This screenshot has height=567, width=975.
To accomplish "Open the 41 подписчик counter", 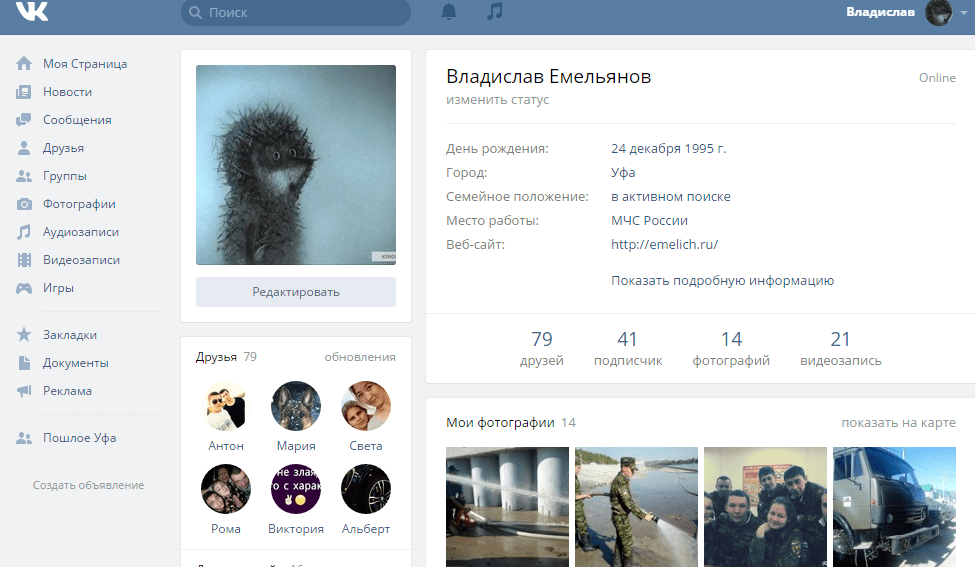I will 628,348.
